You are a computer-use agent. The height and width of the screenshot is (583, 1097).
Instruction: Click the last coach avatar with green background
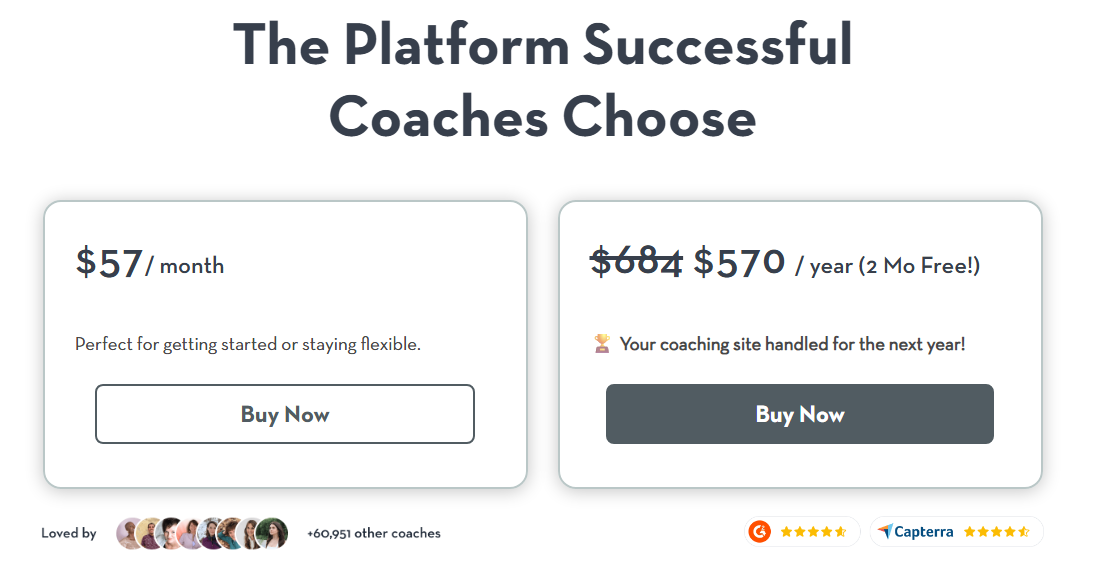coord(272,533)
